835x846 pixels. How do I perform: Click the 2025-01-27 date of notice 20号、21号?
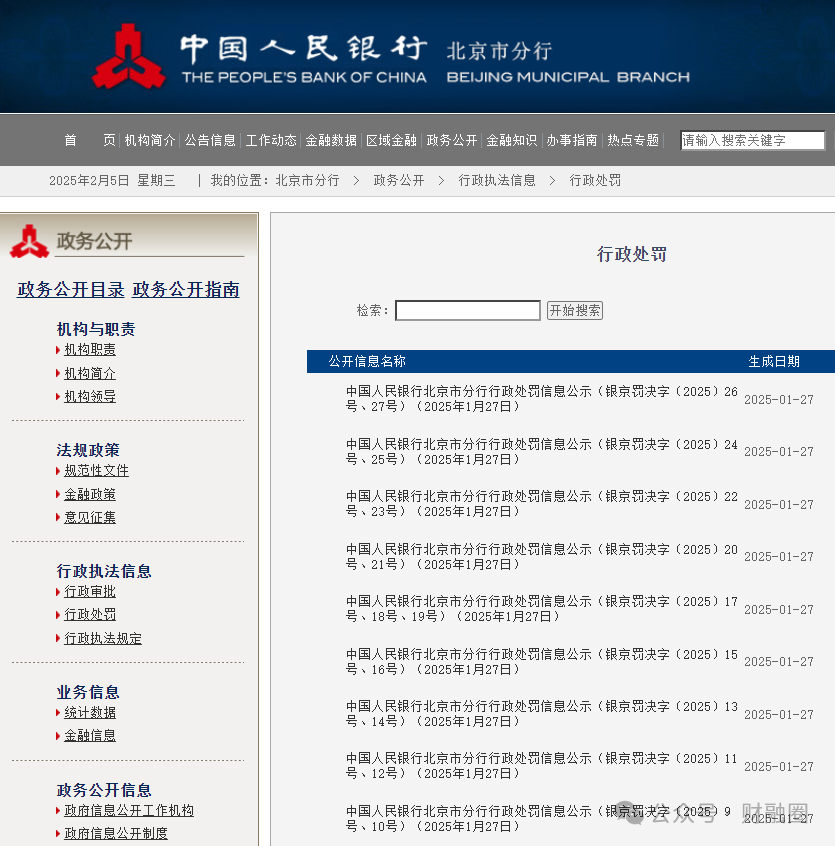tap(779, 556)
